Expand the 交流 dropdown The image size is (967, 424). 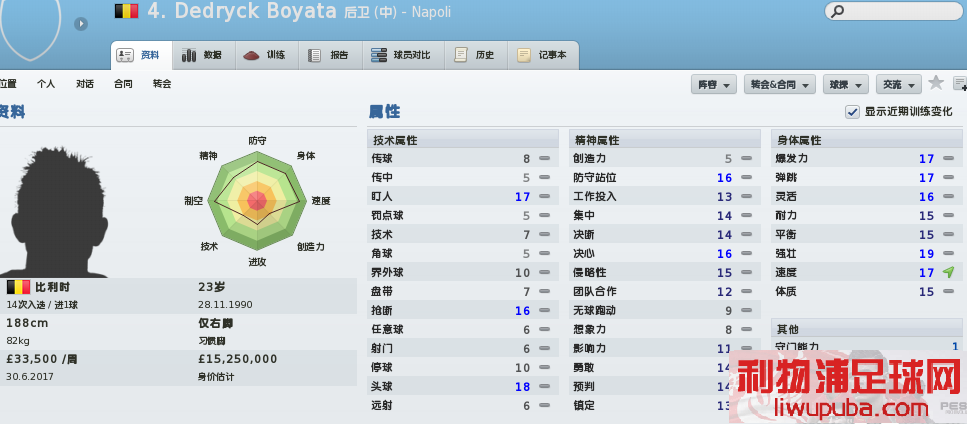899,84
